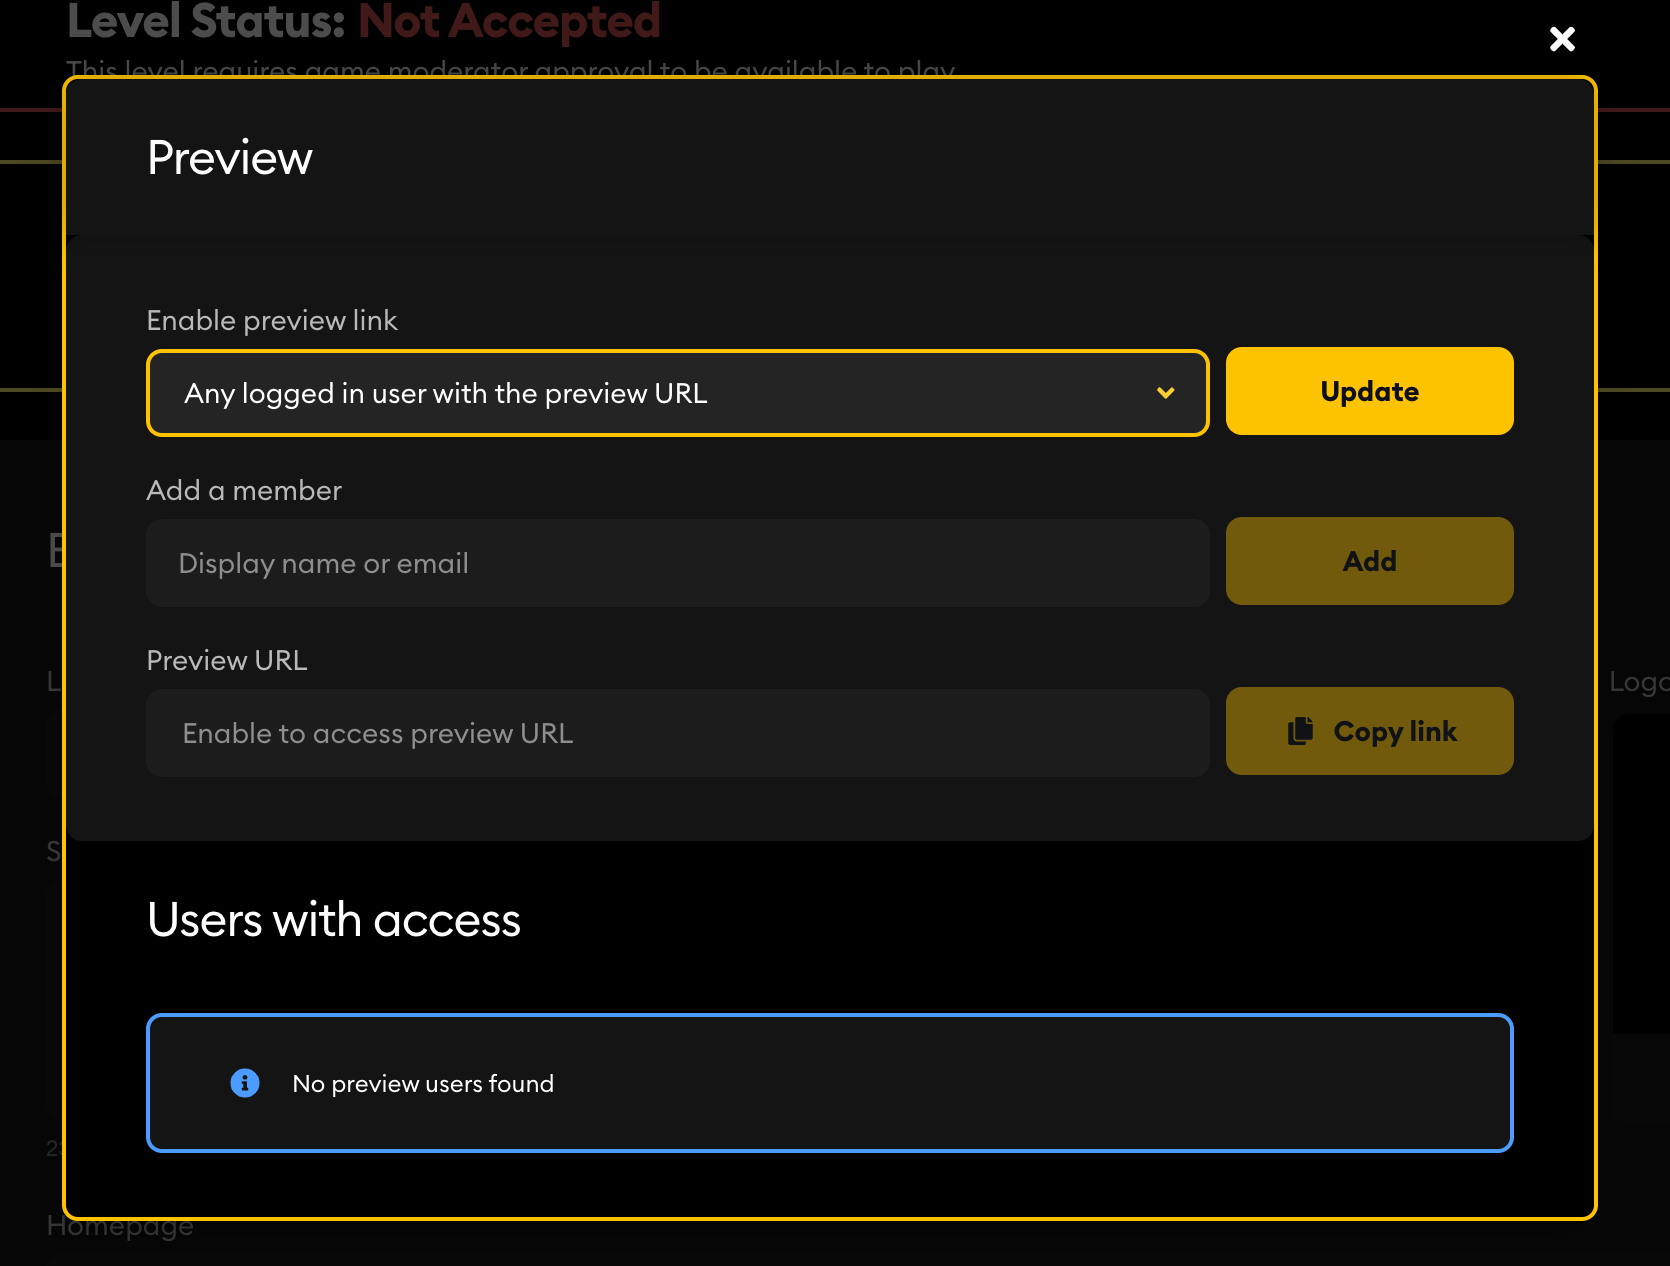Image resolution: width=1670 pixels, height=1266 pixels.
Task: Open the Enable preview link dropdown
Action: point(676,393)
